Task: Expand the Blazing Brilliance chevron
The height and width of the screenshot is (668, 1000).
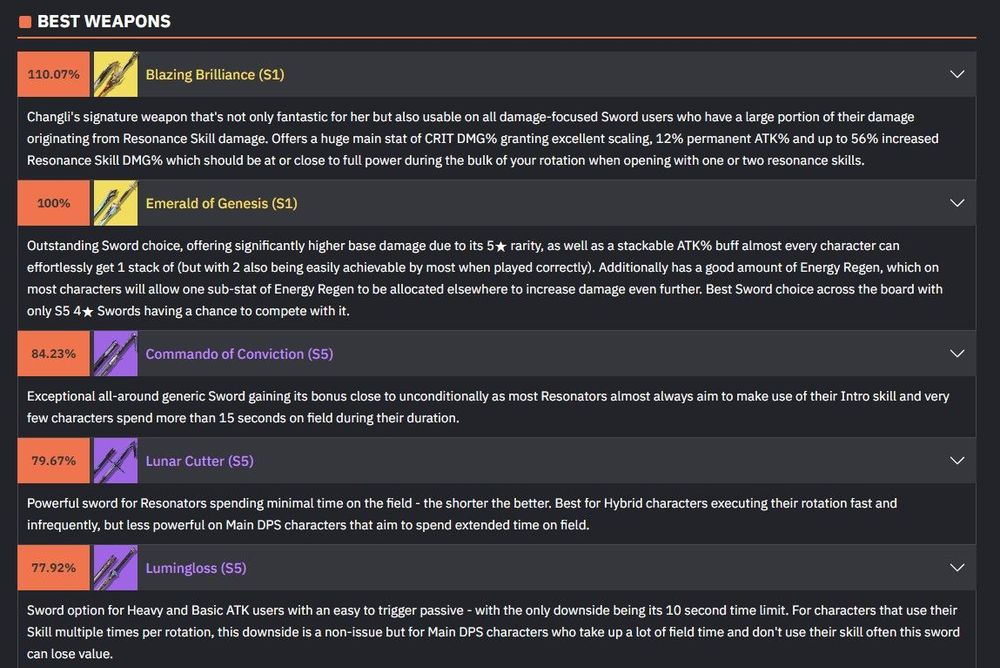Action: click(957, 74)
